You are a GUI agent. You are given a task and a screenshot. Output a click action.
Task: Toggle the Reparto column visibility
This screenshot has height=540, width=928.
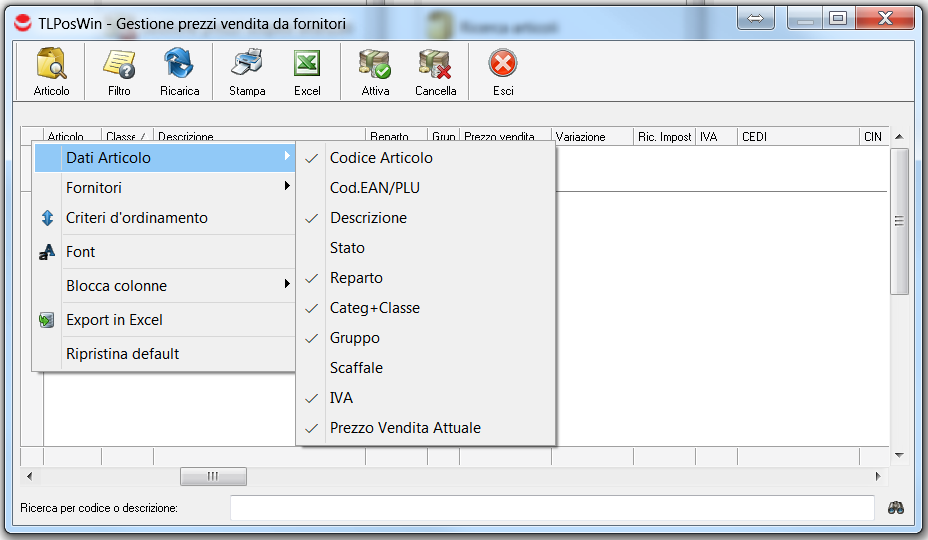click(x=426, y=278)
